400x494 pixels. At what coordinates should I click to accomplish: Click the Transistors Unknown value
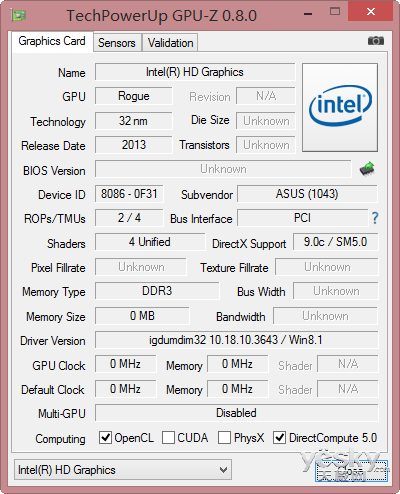266,145
